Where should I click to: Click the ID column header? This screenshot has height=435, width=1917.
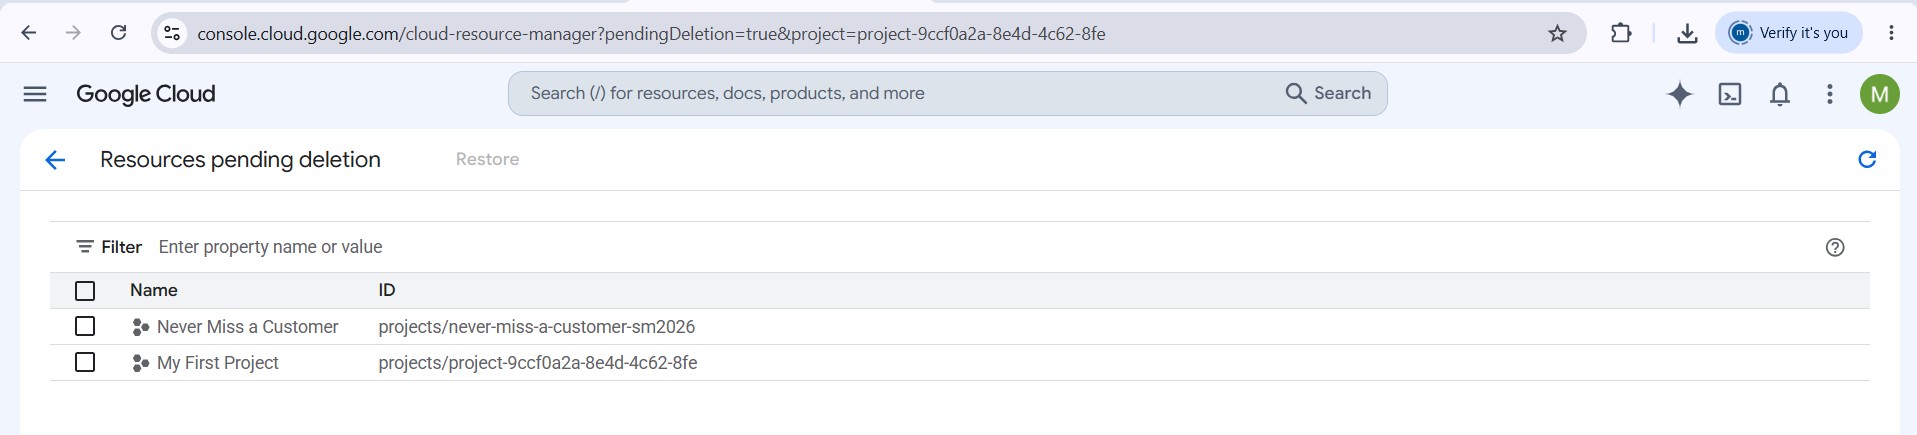coord(386,290)
